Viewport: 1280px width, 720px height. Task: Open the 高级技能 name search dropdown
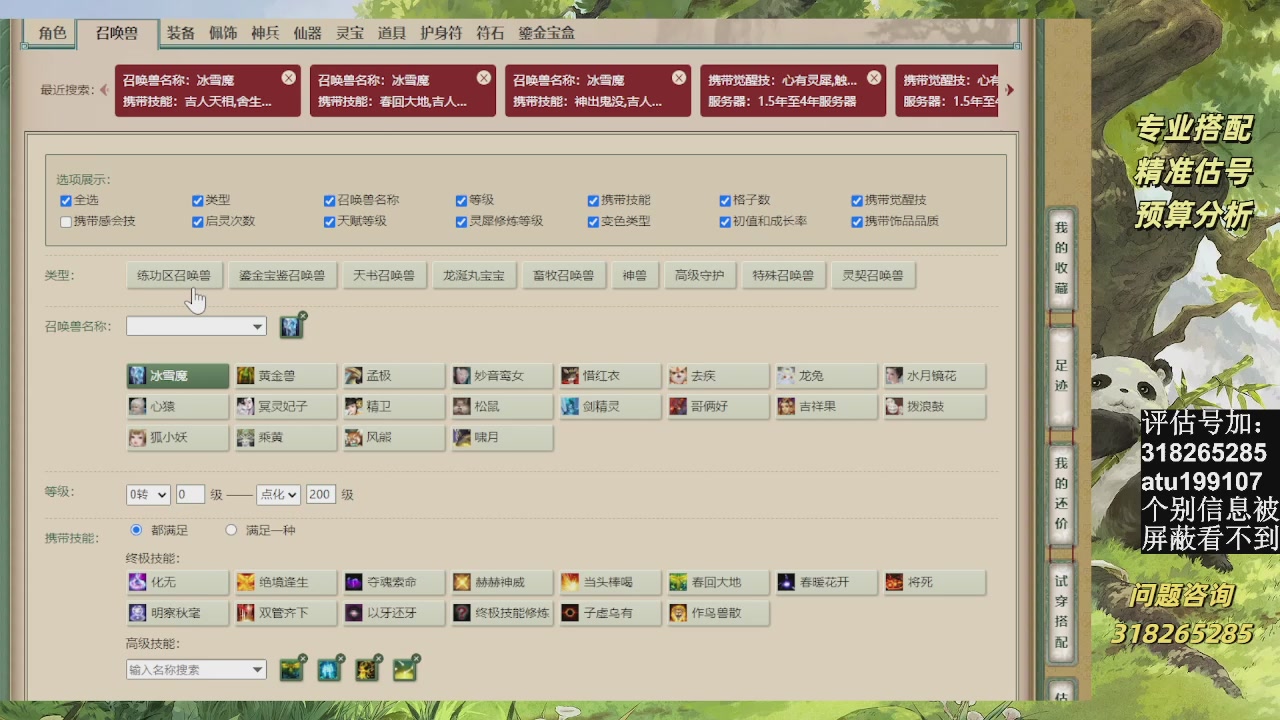click(196, 670)
